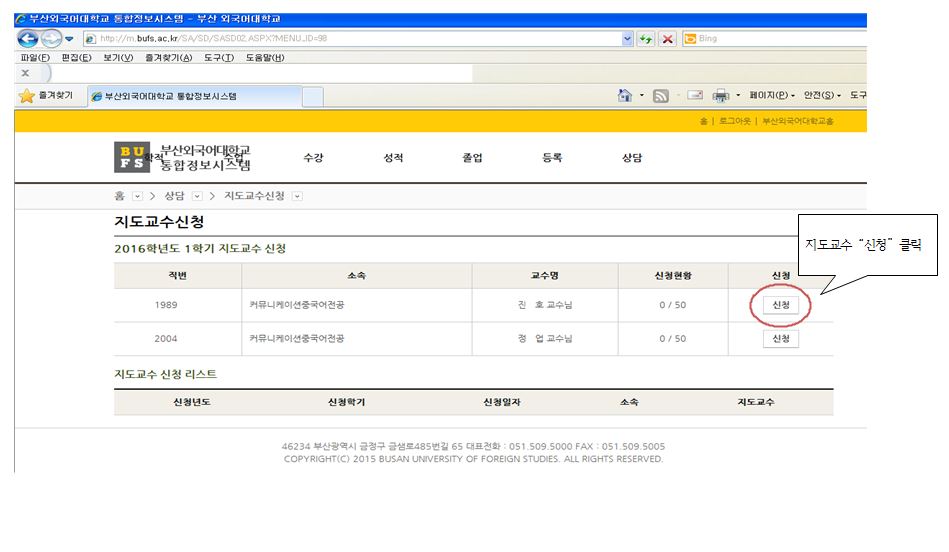949x552 pixels.
Task: Expand the 상담 breadcrumb dropdown
Action: (197, 195)
